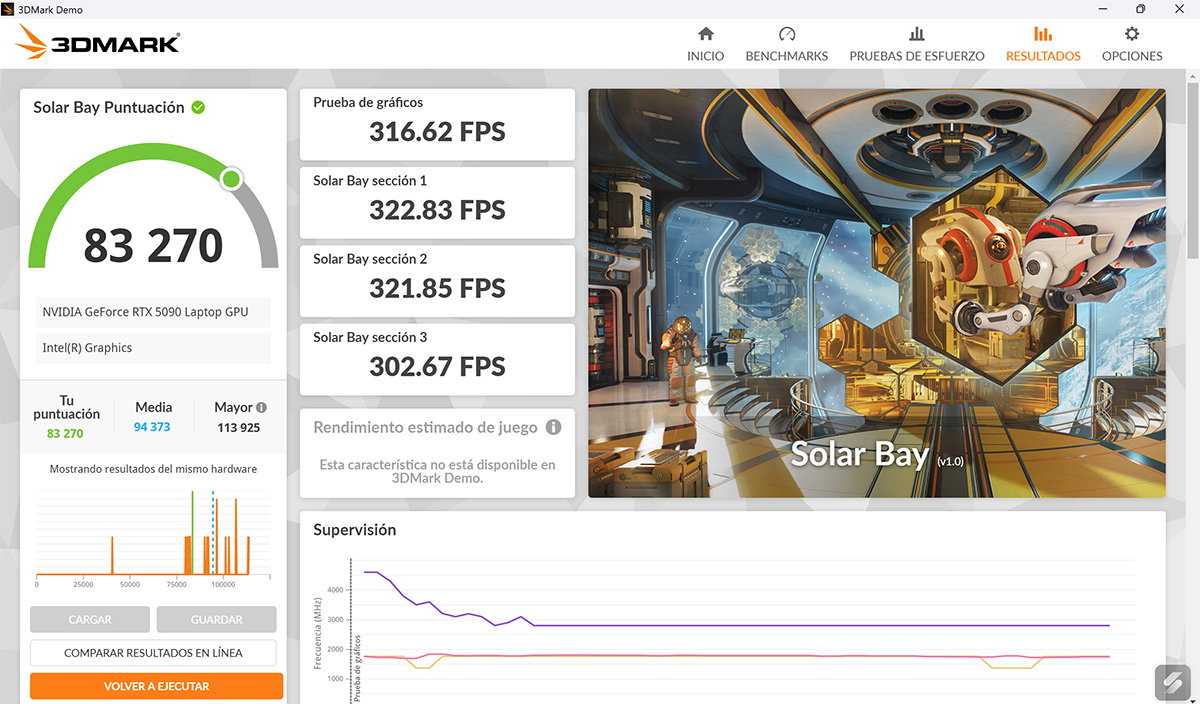The image size is (1200, 704).
Task: Click info icon next to Mayor
Action: pos(261,407)
